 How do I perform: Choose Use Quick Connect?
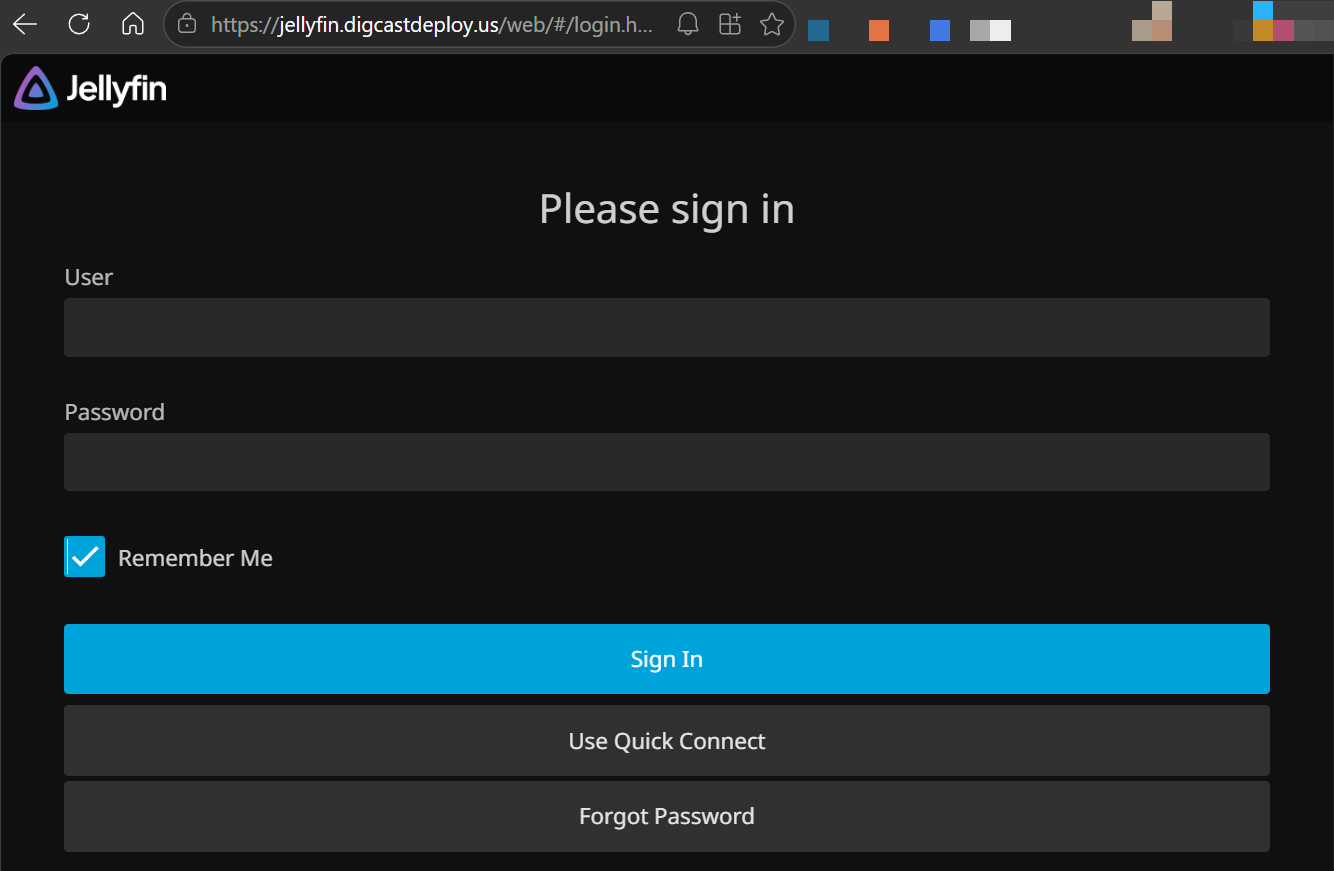click(x=667, y=741)
